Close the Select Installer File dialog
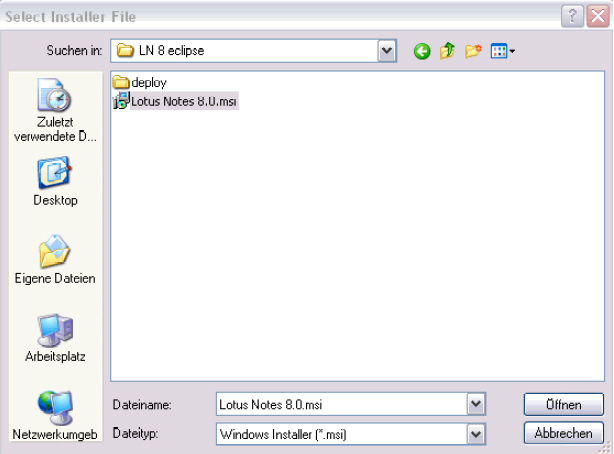 click(x=597, y=16)
